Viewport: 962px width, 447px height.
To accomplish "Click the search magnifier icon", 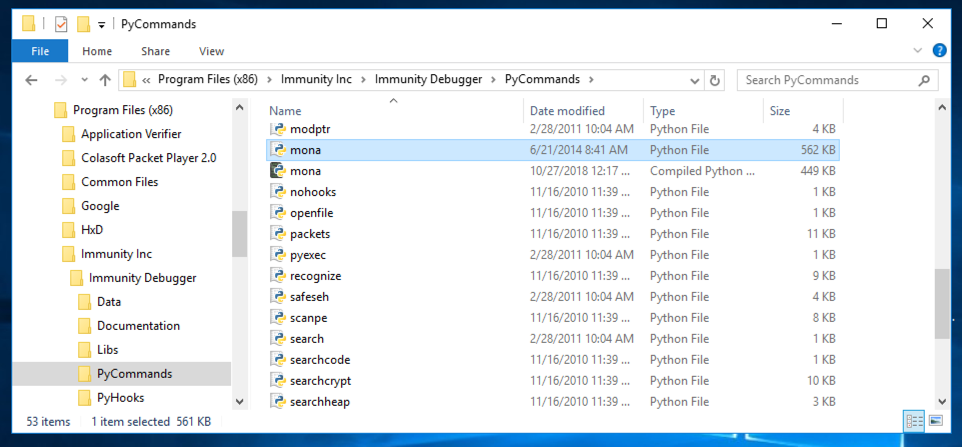I will (x=925, y=80).
